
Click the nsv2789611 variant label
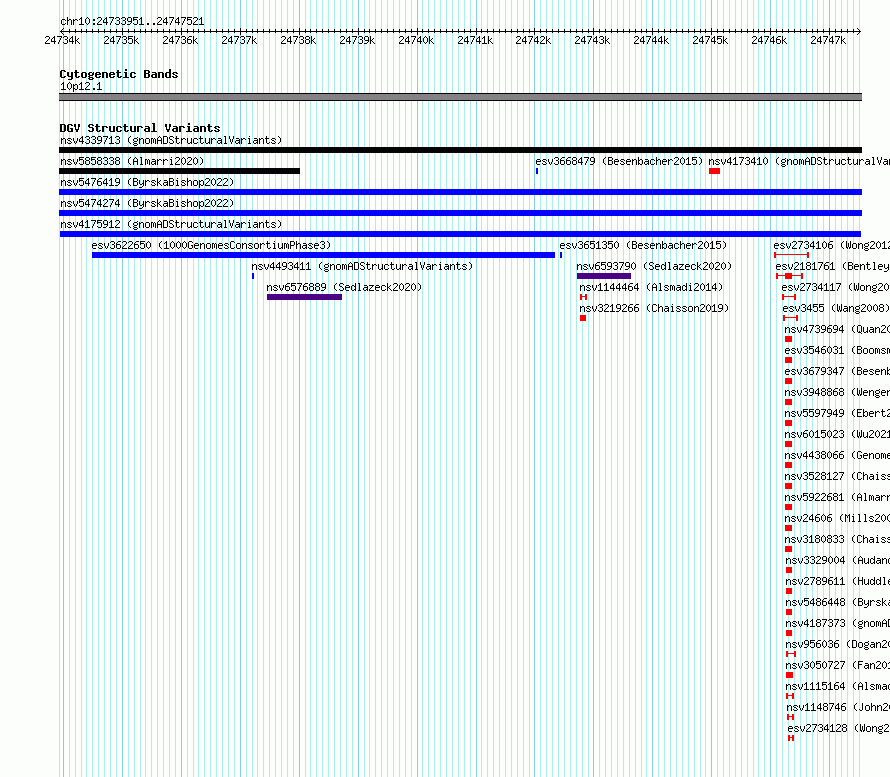point(837,581)
